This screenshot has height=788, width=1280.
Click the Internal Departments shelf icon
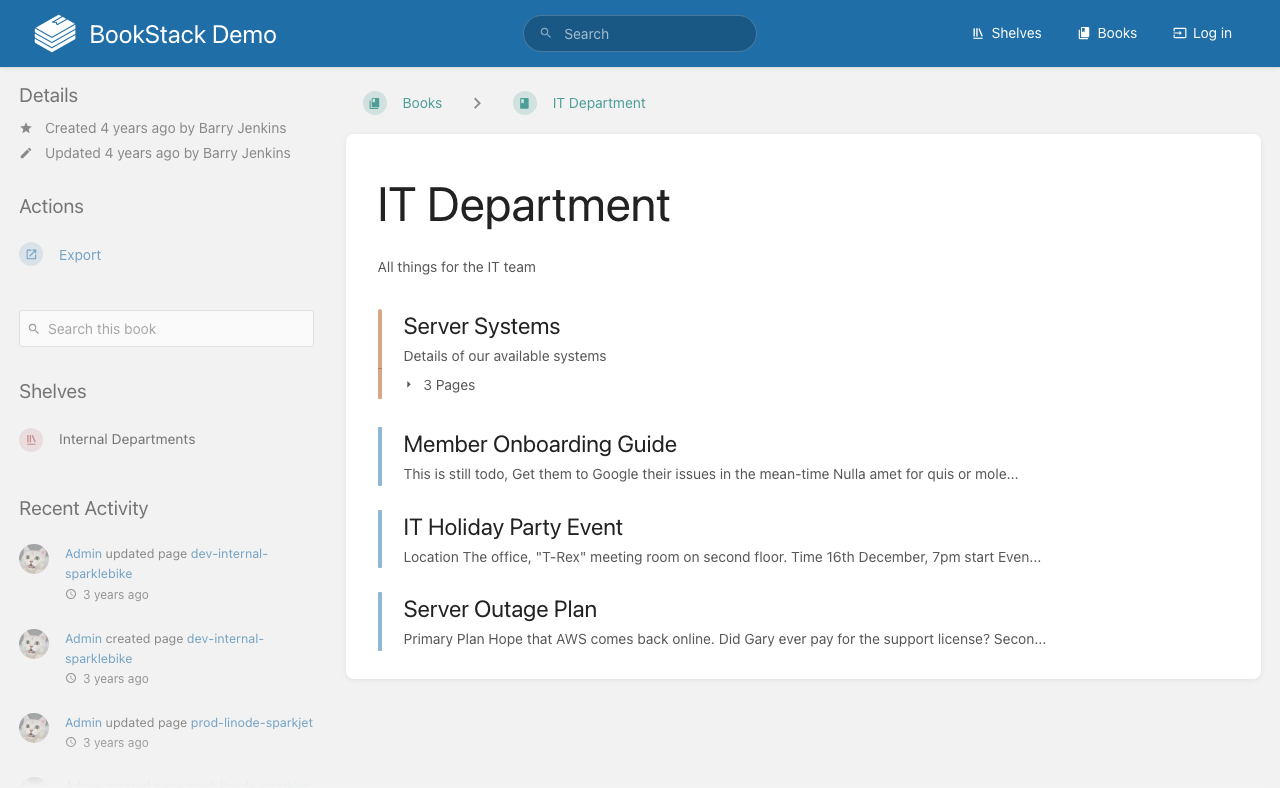click(x=31, y=439)
